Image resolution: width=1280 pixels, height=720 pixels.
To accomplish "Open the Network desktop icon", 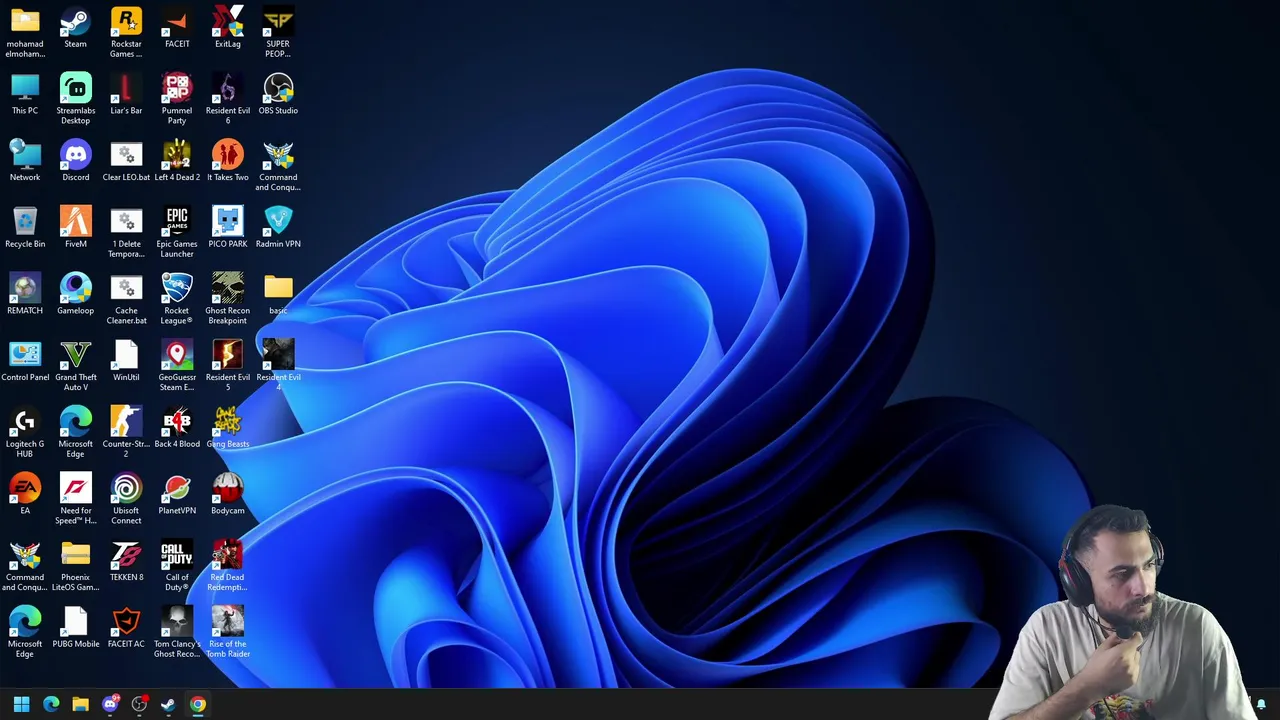I will click(x=25, y=160).
